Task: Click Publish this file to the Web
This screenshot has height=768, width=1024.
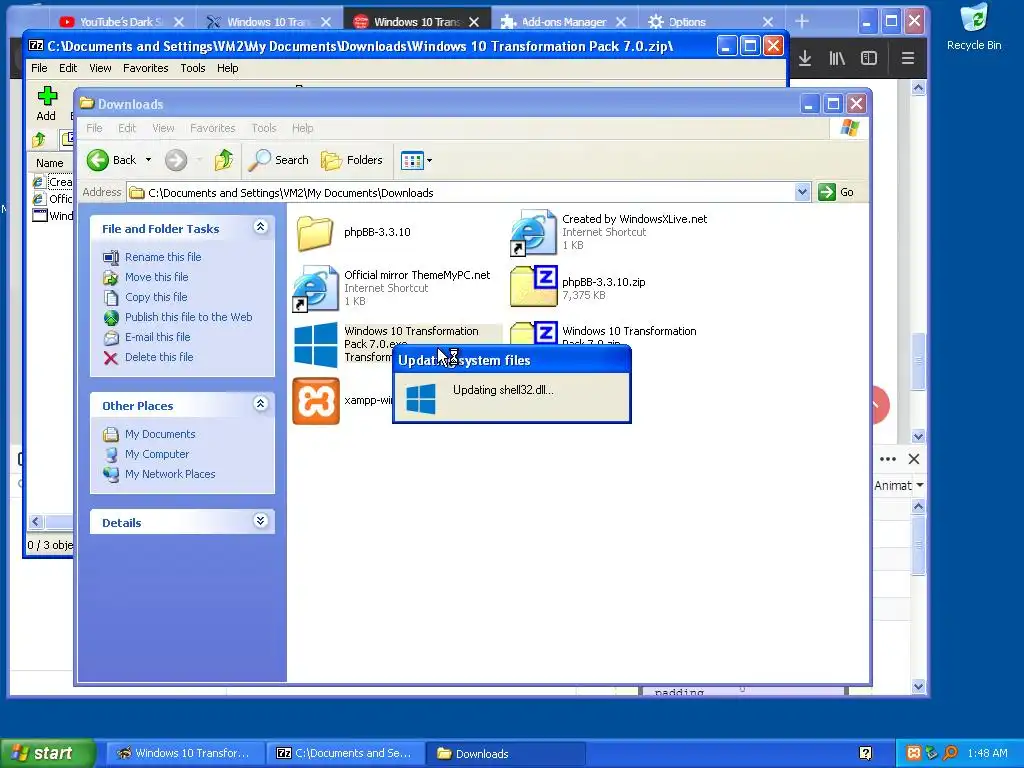Action: pos(188,317)
